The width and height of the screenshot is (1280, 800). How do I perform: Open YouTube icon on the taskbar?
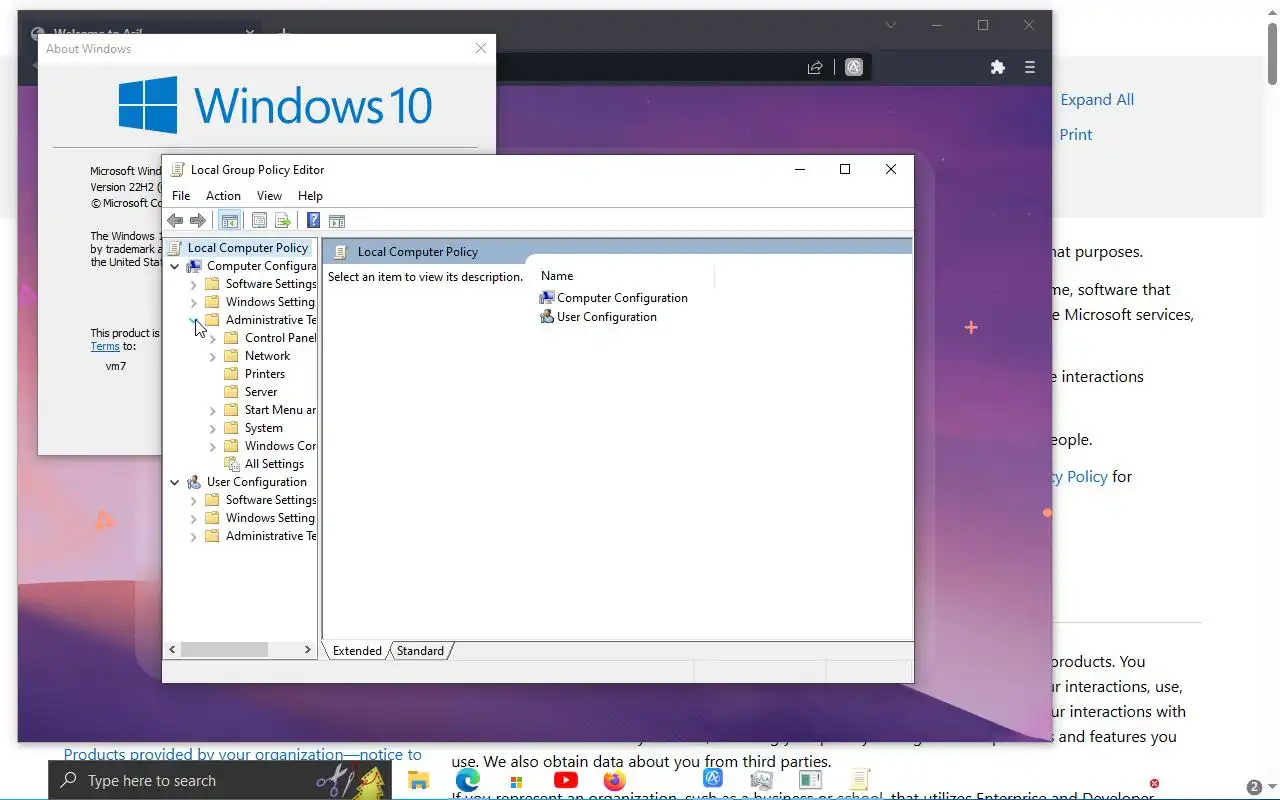565,780
